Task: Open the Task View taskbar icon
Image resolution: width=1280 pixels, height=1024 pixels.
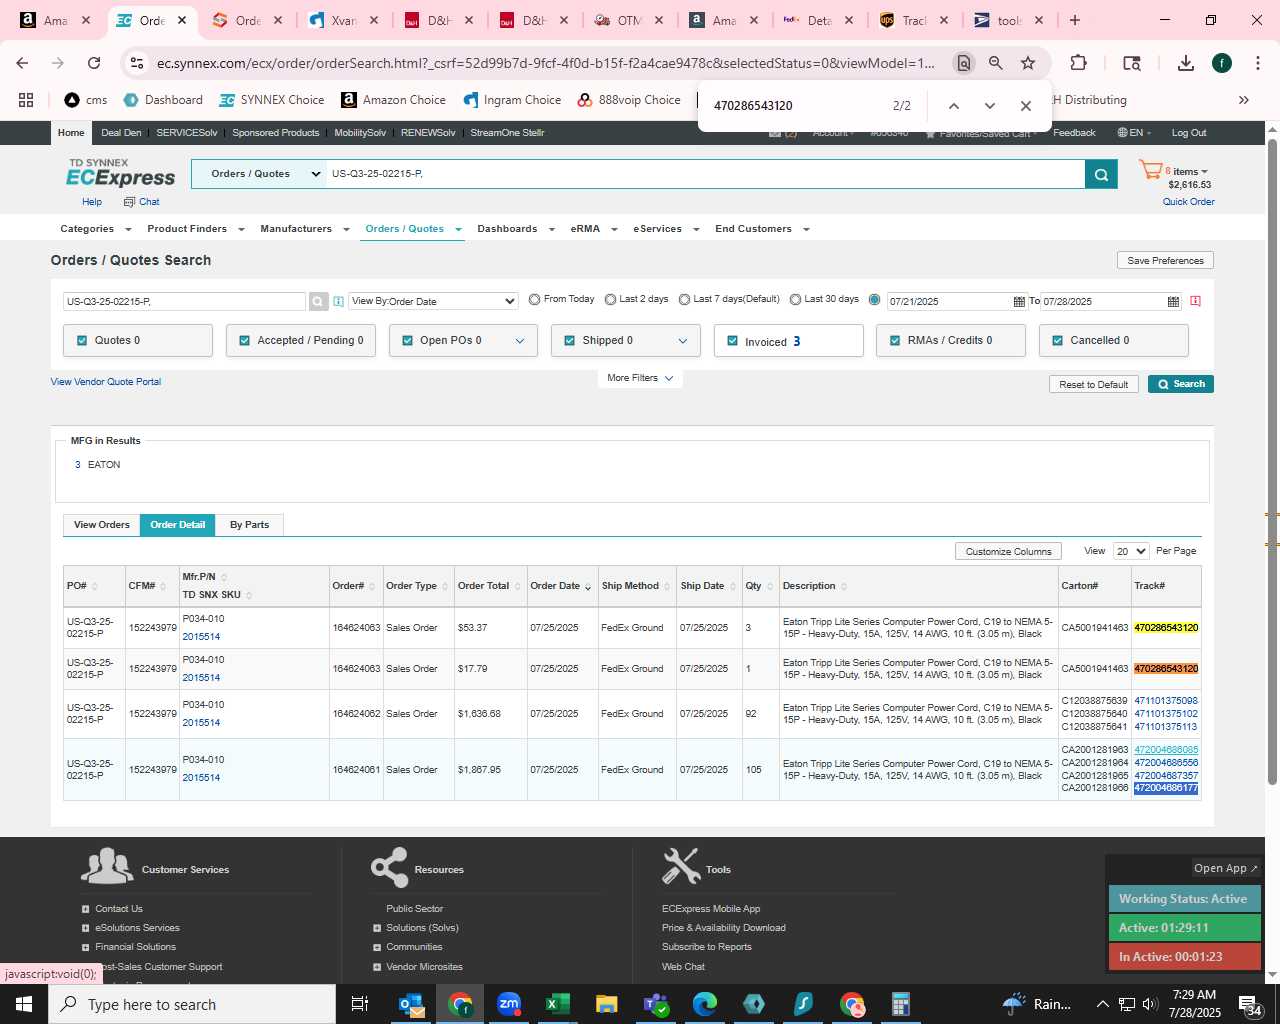Action: tap(360, 1004)
